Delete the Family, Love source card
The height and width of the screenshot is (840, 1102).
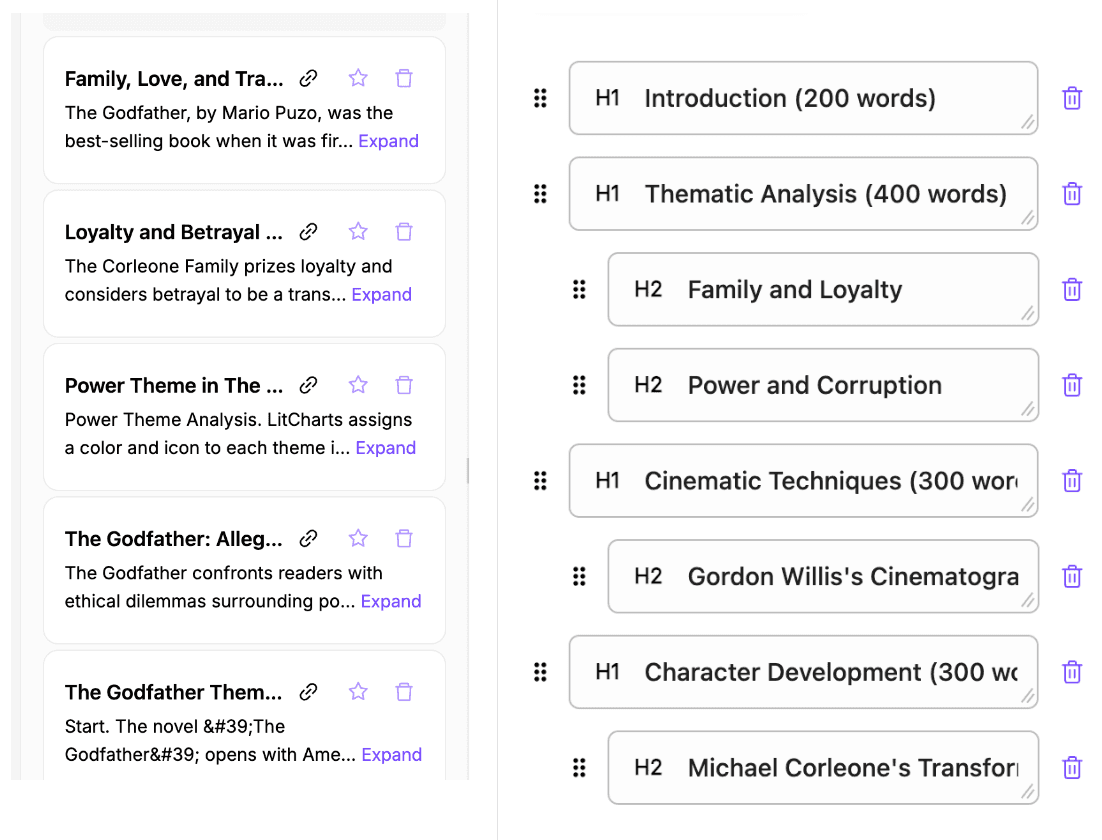[404, 78]
